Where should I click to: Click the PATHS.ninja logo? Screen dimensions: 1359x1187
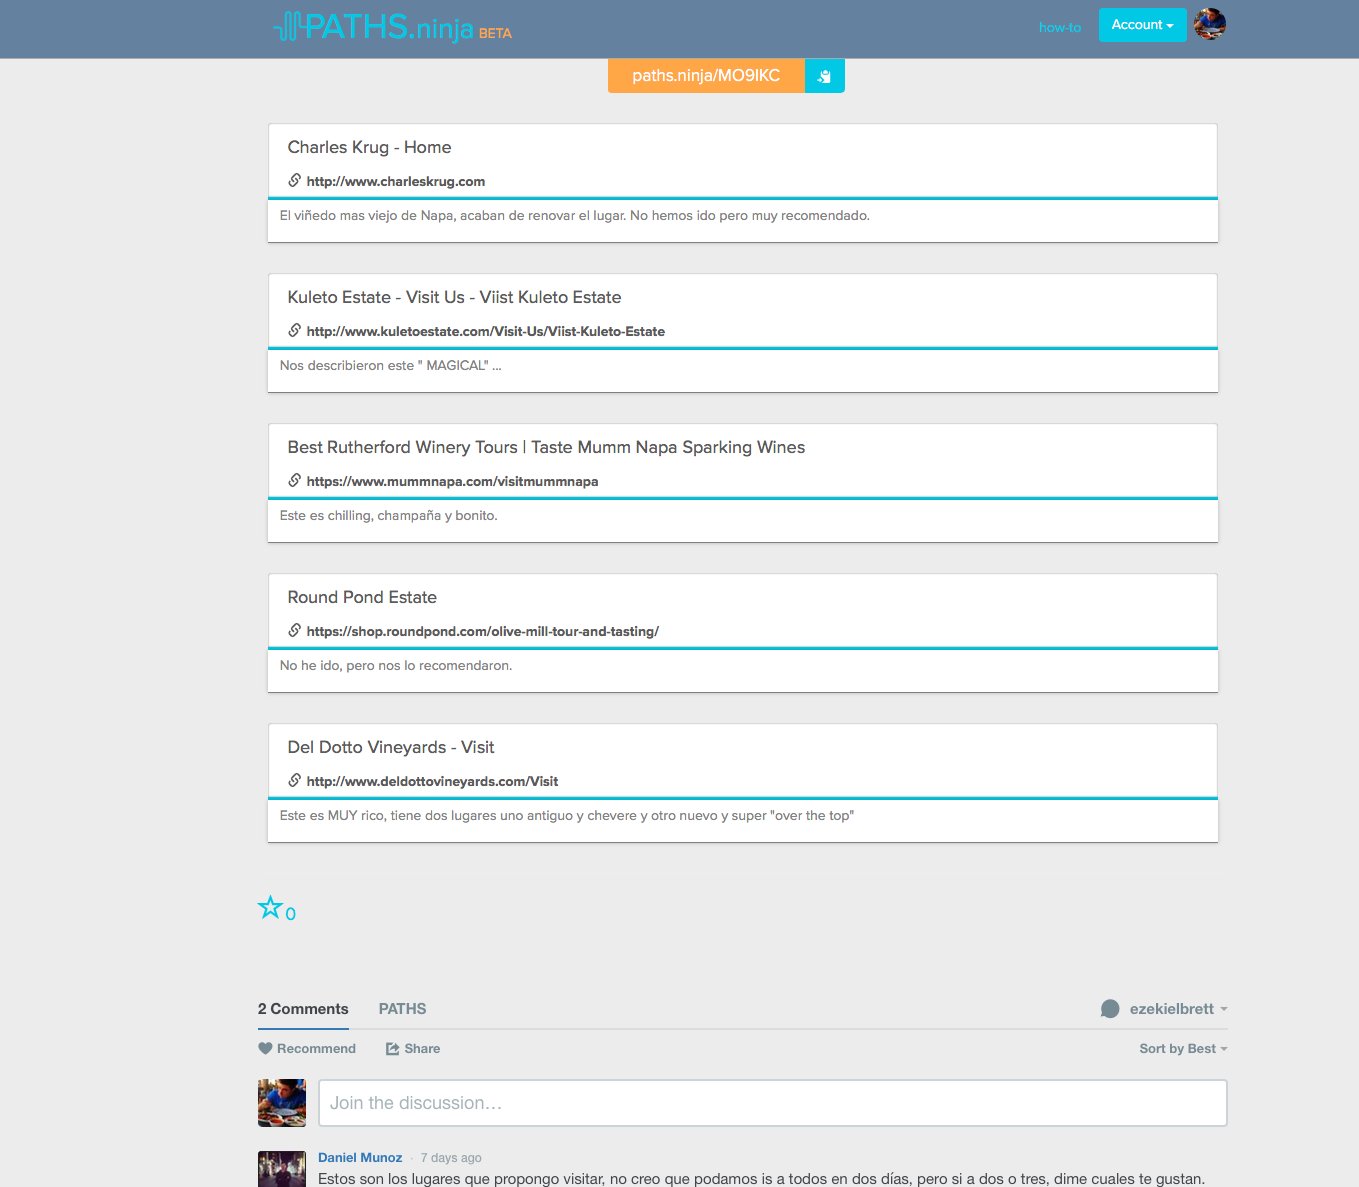[373, 26]
